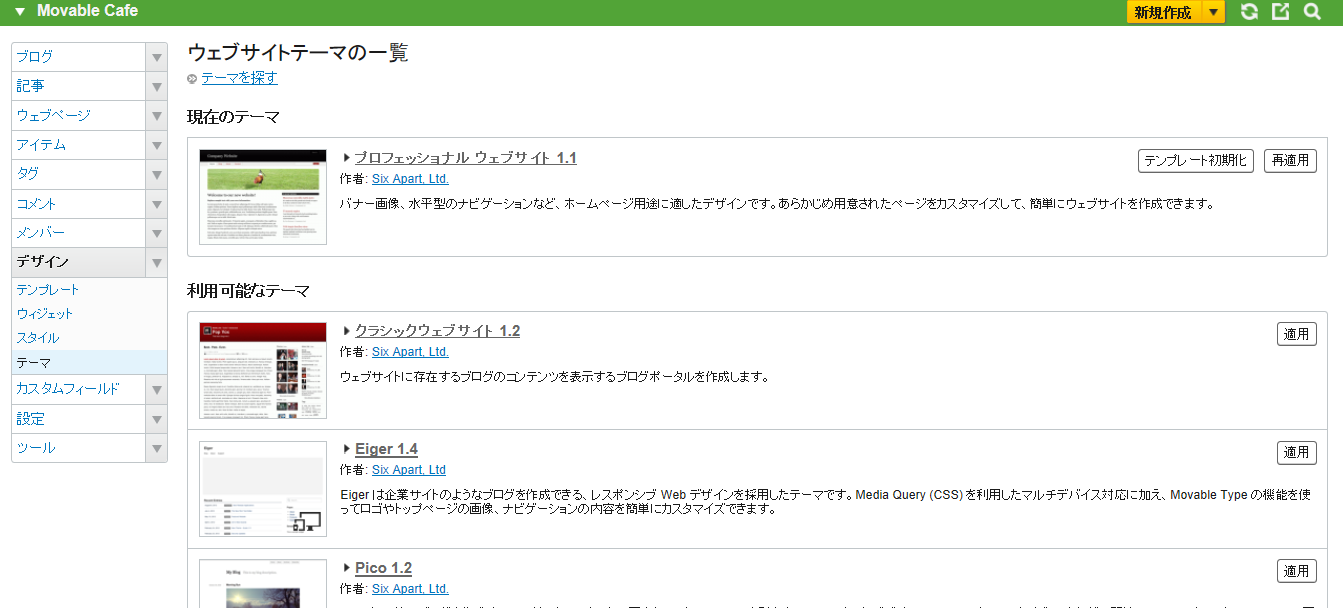Expand the カスタムフィールド menu arrow
The height and width of the screenshot is (608, 1343).
click(156, 389)
